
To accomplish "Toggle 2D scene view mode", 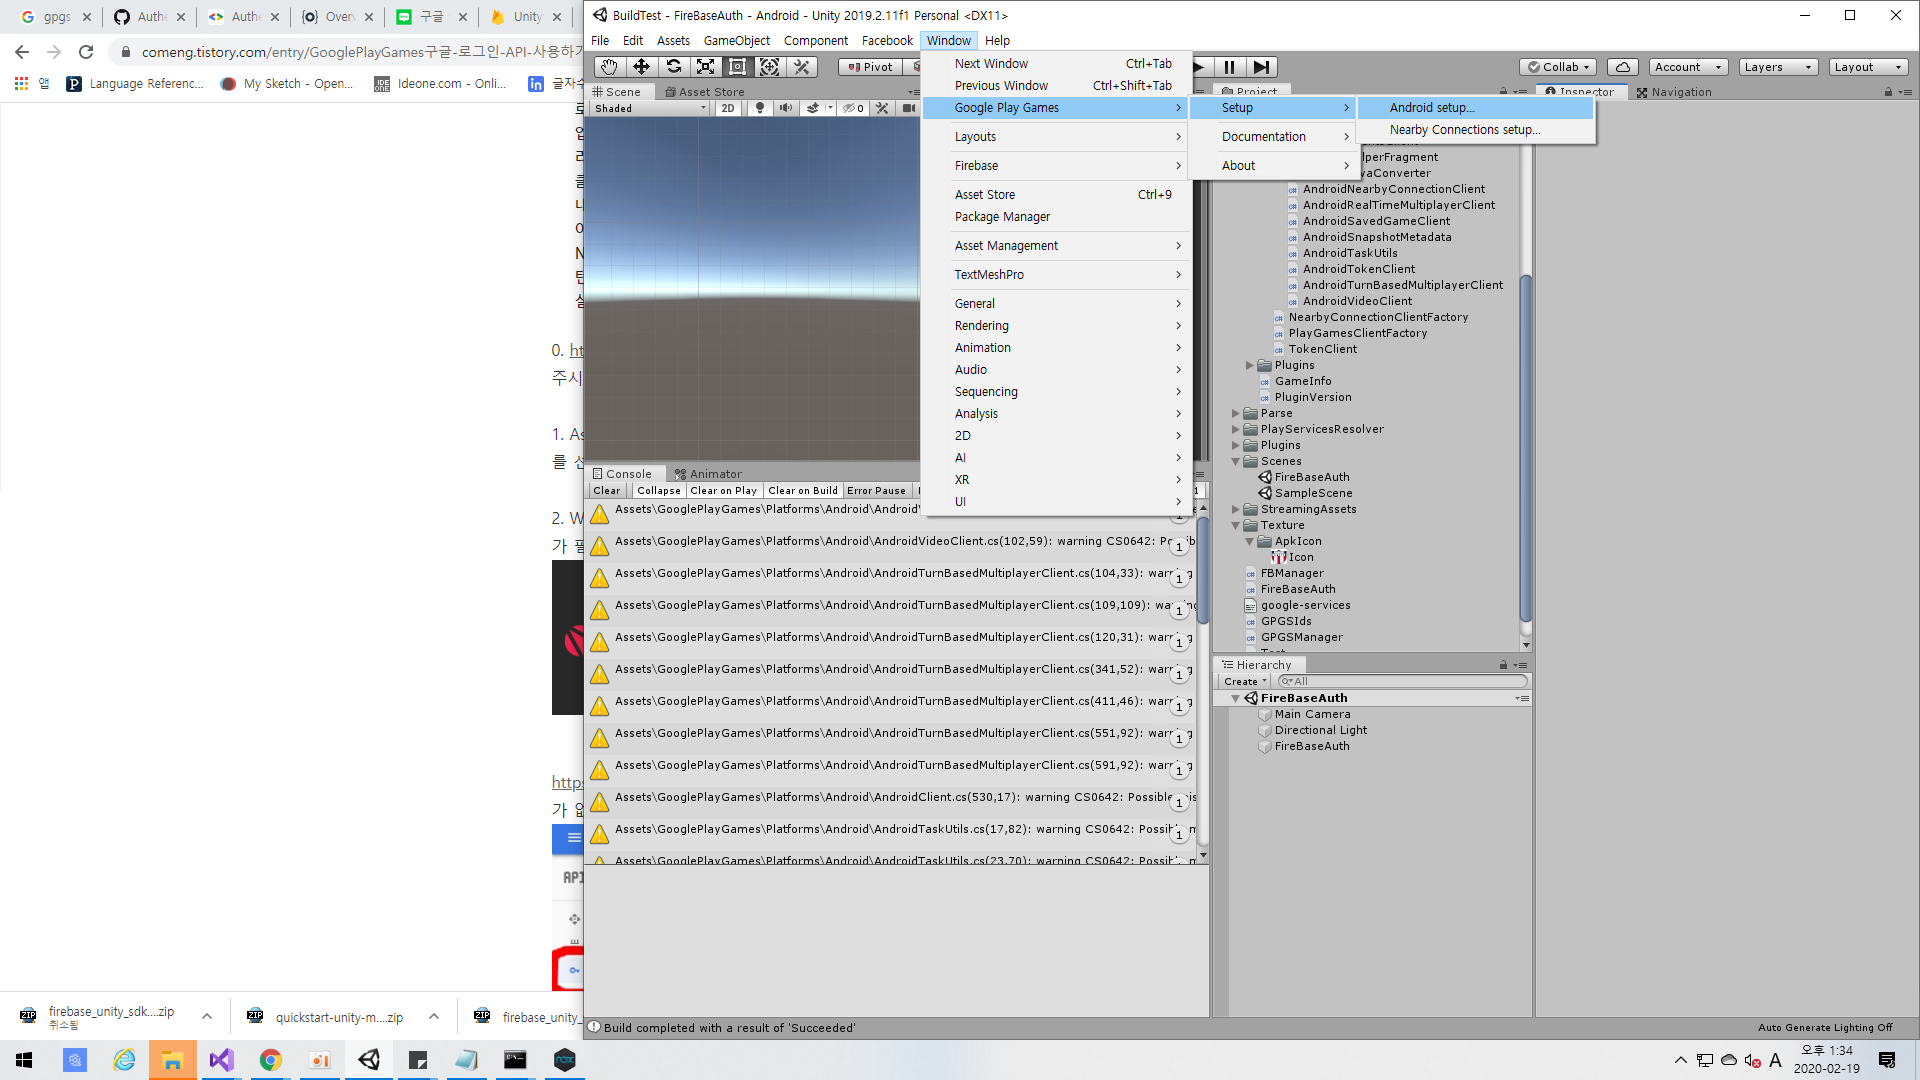I will click(727, 108).
